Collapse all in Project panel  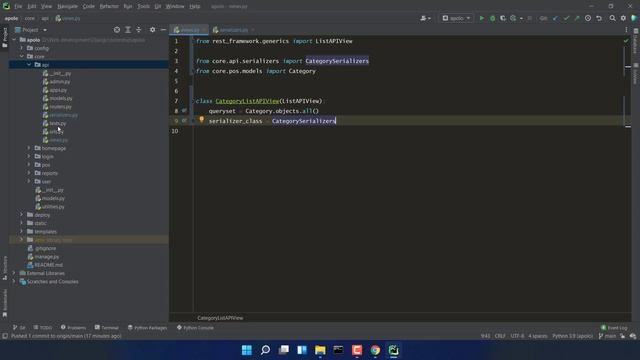click(139, 30)
